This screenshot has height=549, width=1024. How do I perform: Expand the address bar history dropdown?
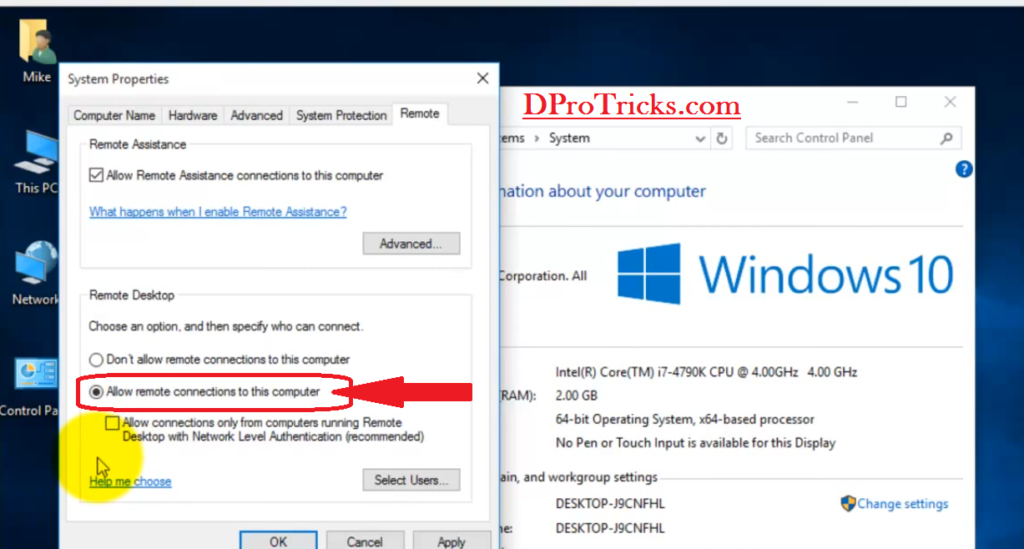point(699,139)
